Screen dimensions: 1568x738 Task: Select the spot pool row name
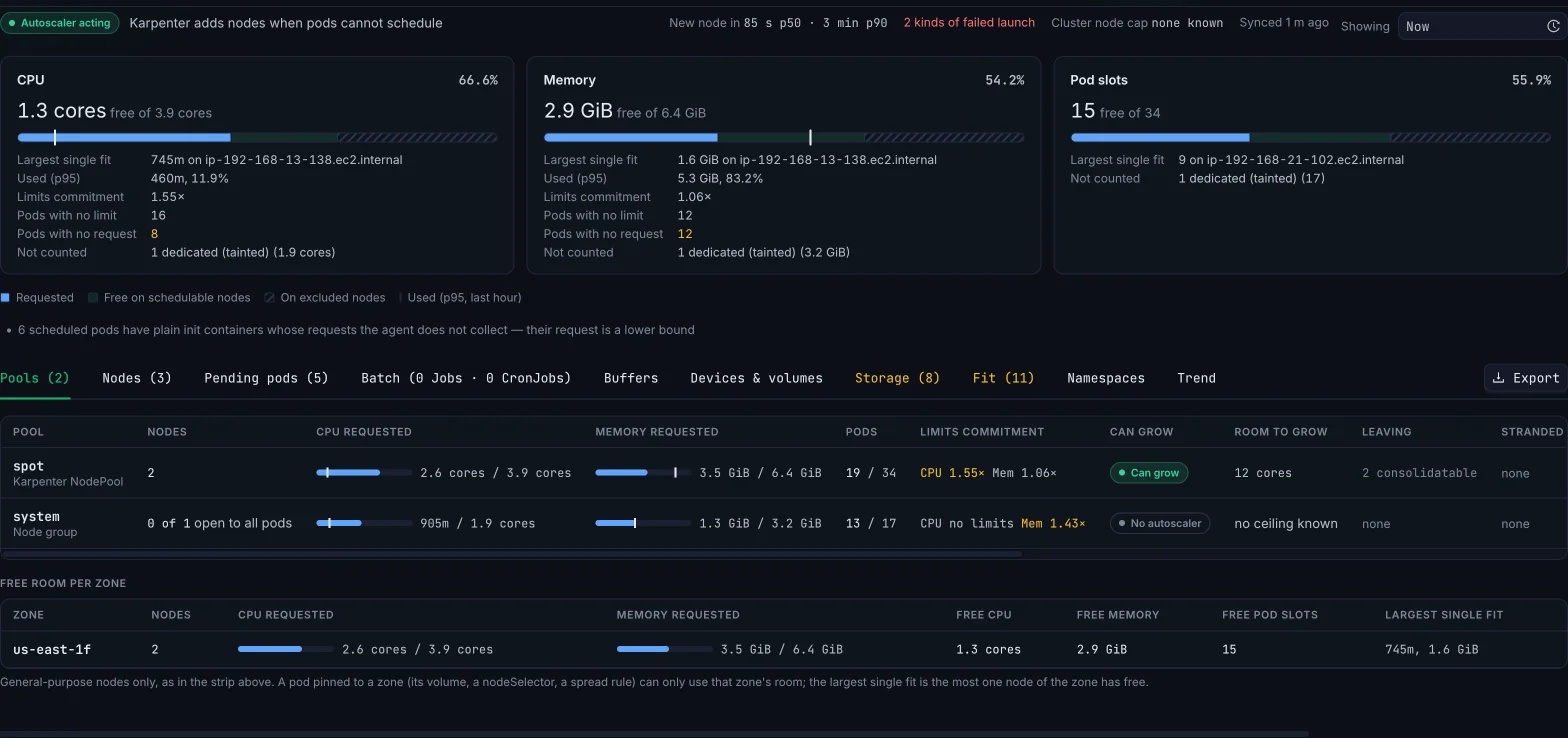tap(28, 466)
